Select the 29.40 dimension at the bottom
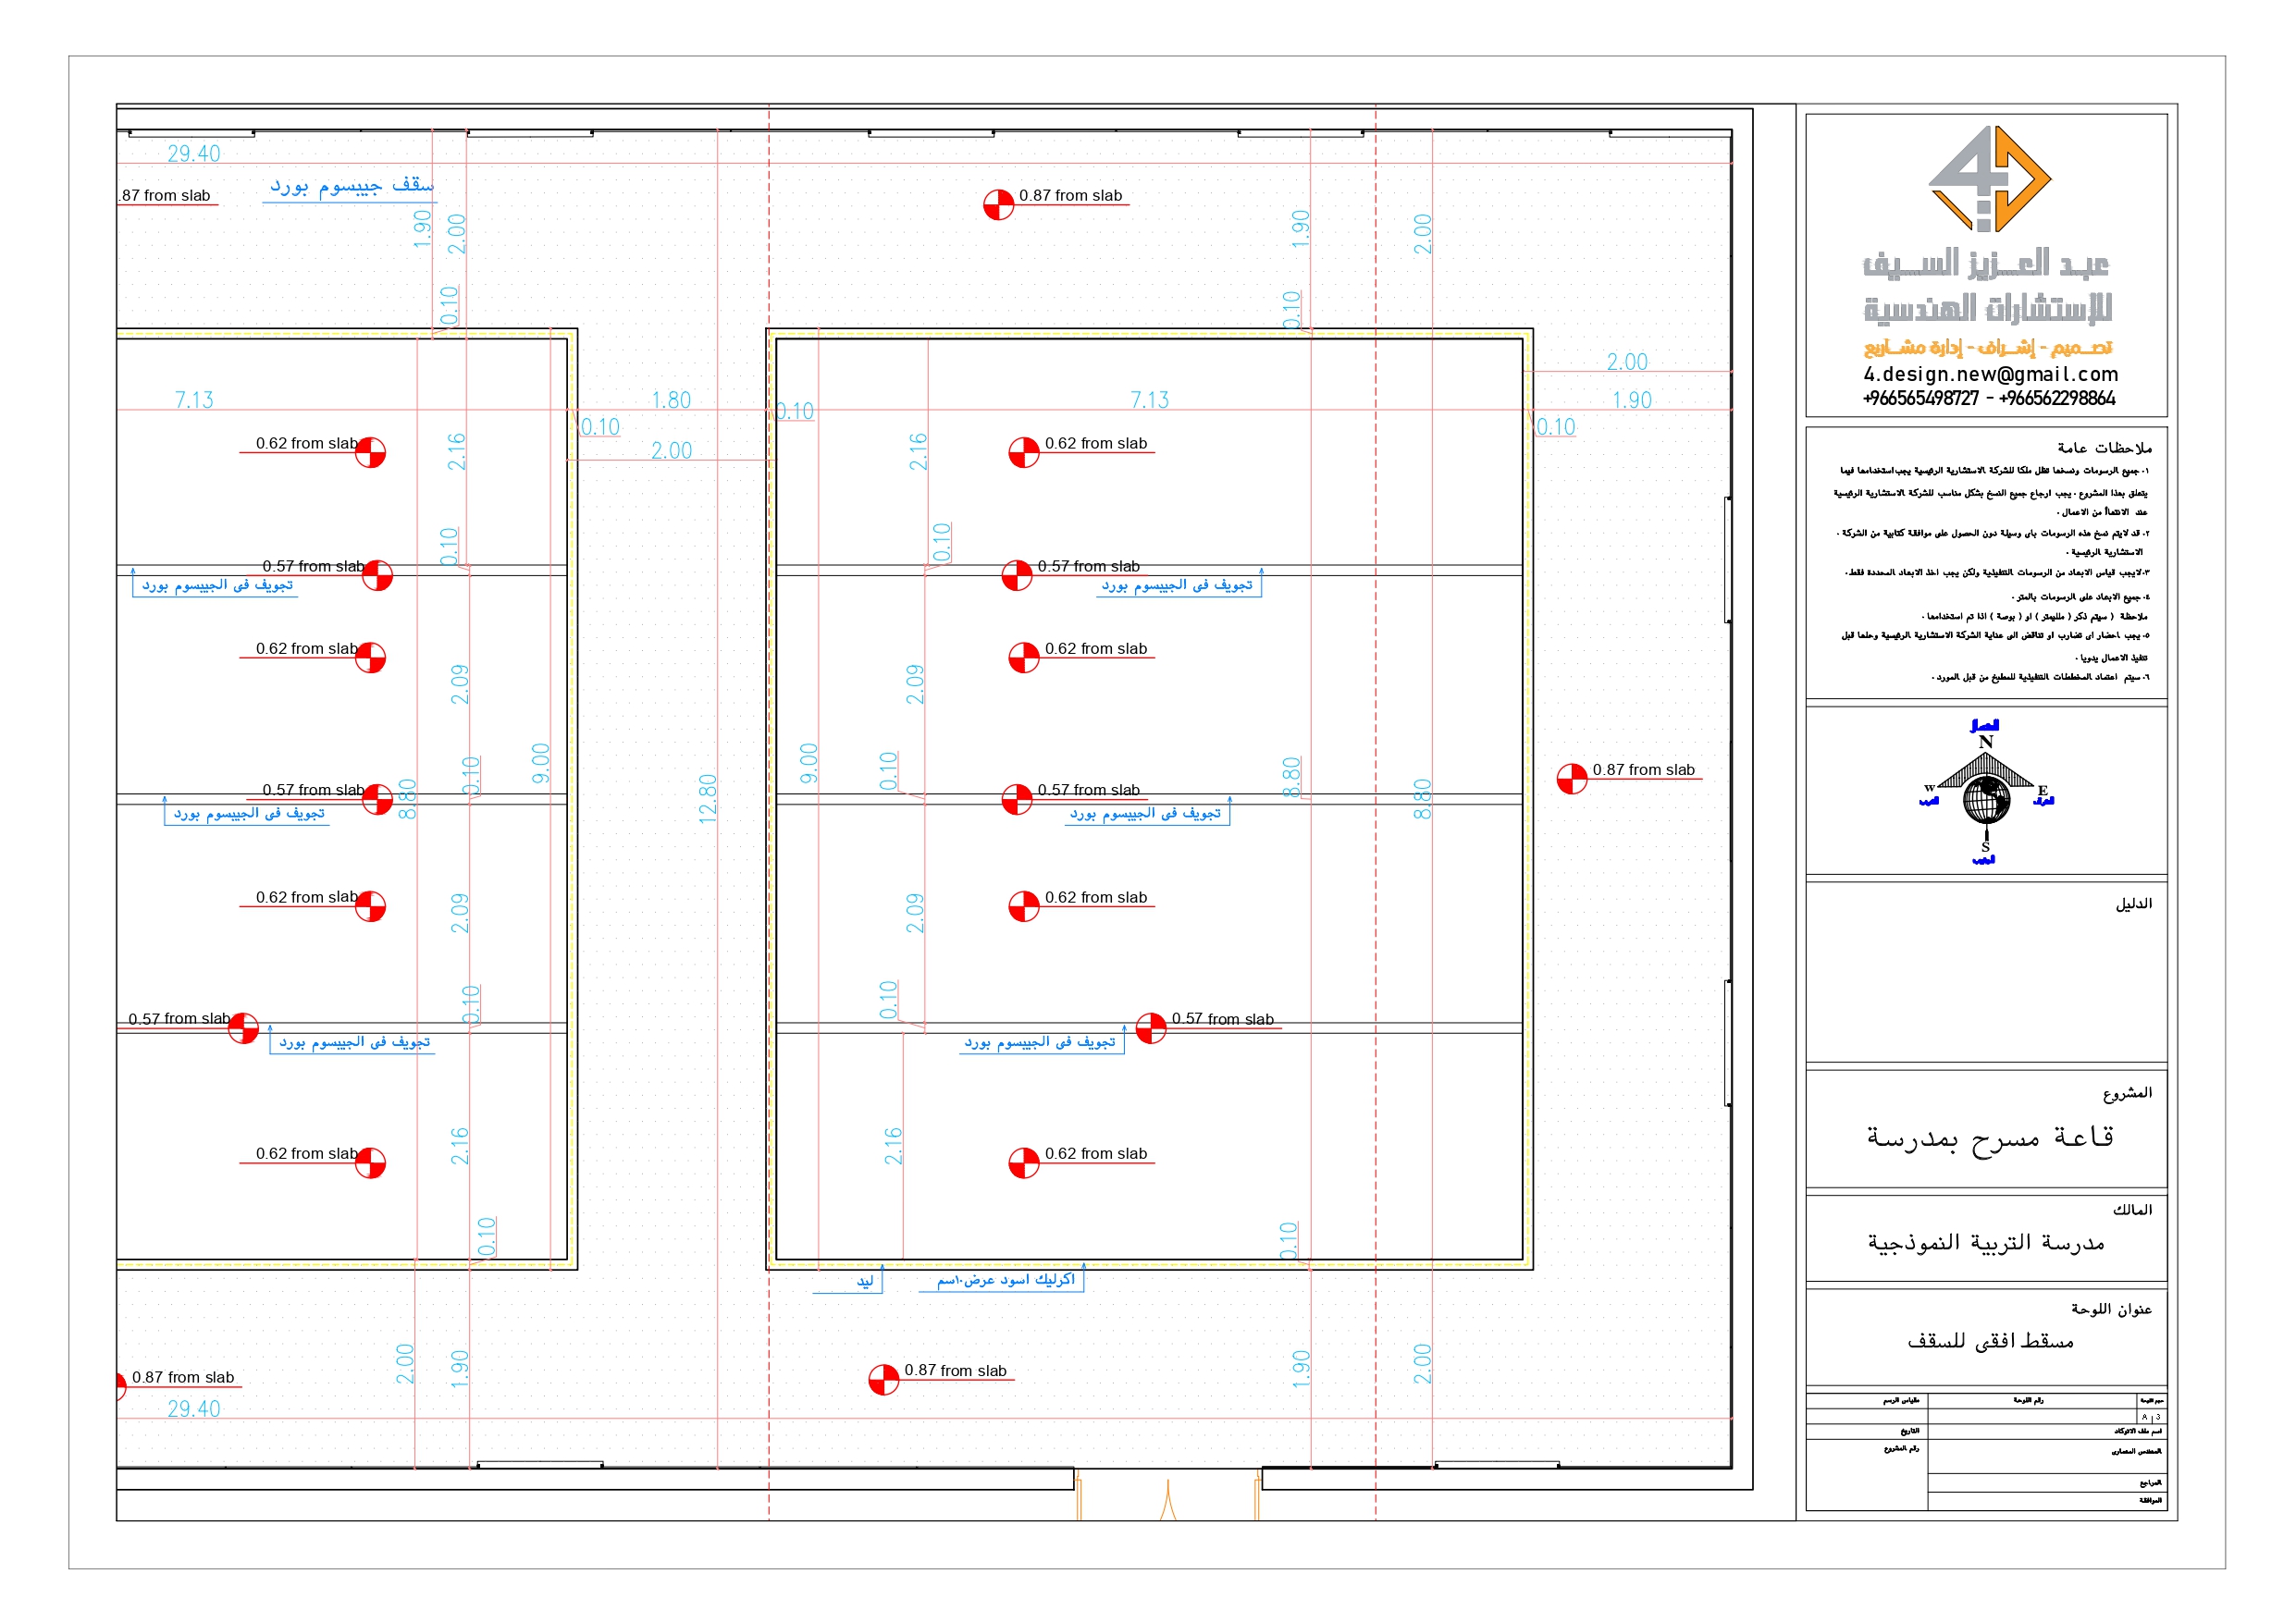Screen dimensions: 2296x1623 (x=194, y=1408)
